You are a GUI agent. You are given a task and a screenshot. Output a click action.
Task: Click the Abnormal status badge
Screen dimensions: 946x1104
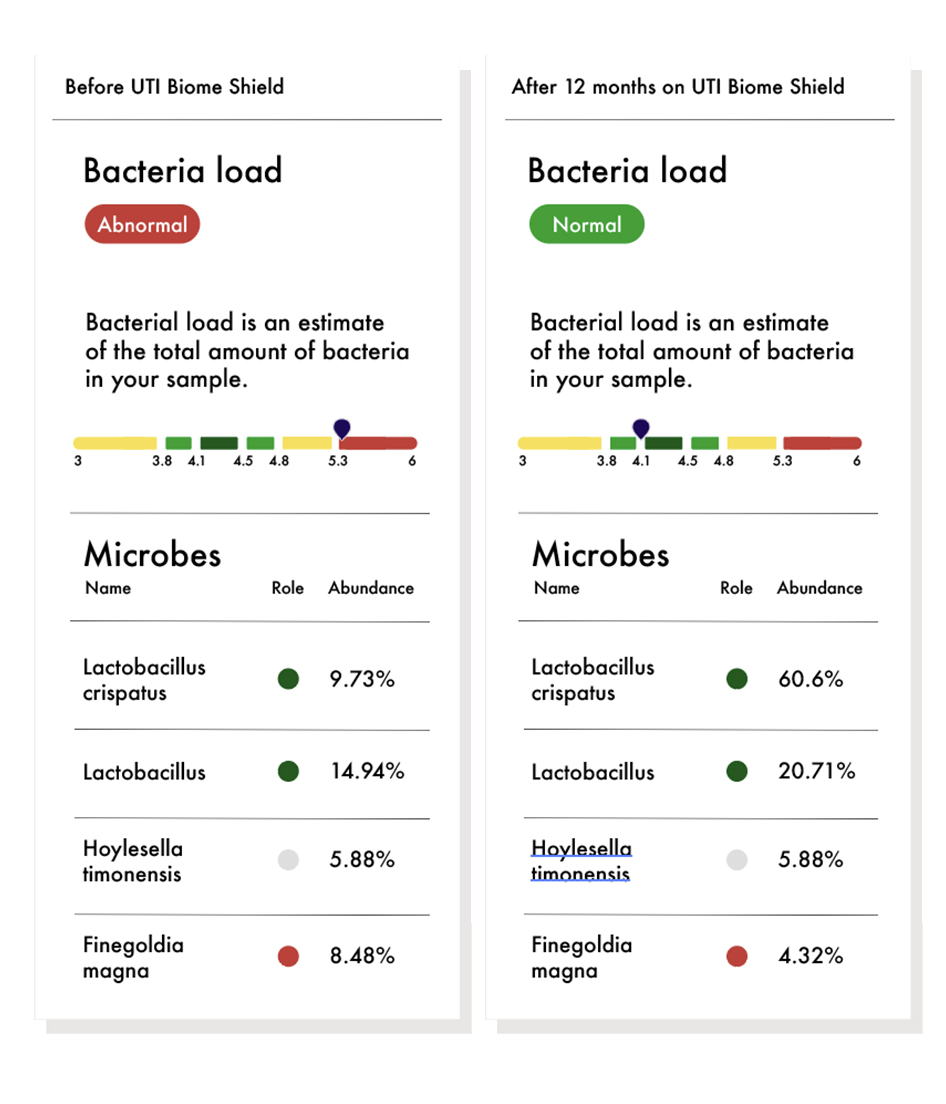(x=142, y=224)
